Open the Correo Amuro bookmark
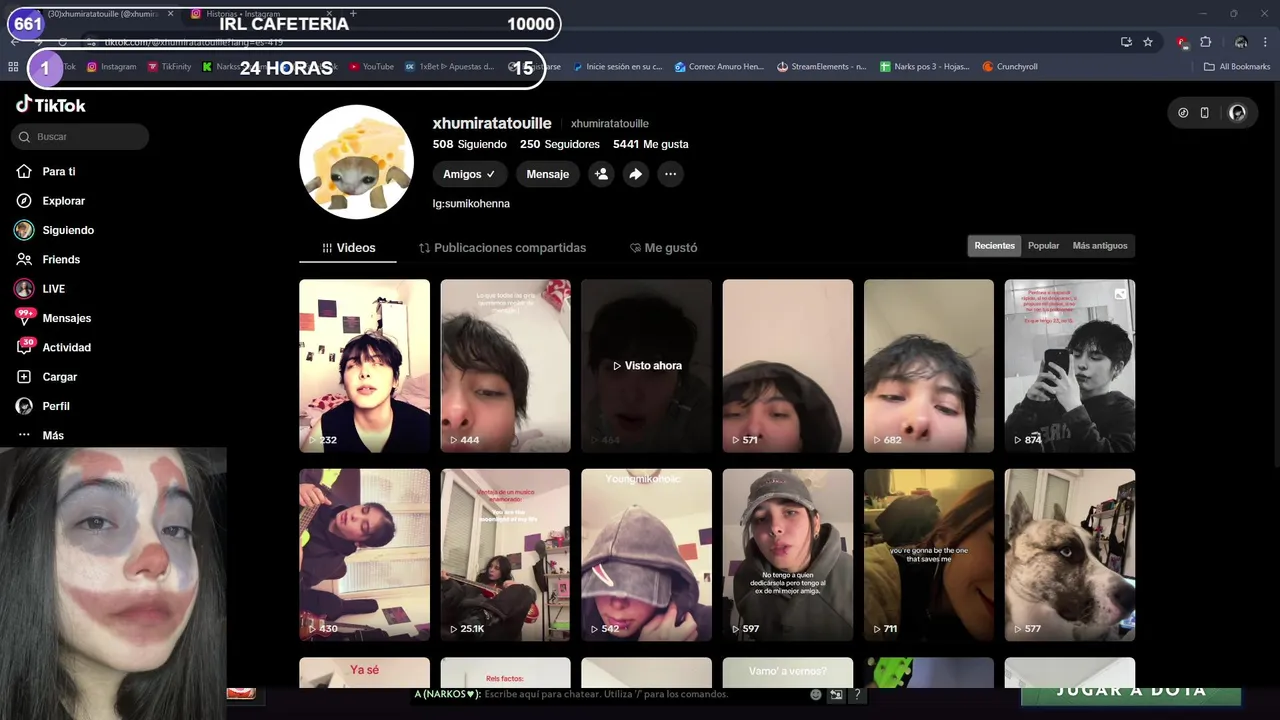Screen dimensions: 1280x720 coord(719,67)
